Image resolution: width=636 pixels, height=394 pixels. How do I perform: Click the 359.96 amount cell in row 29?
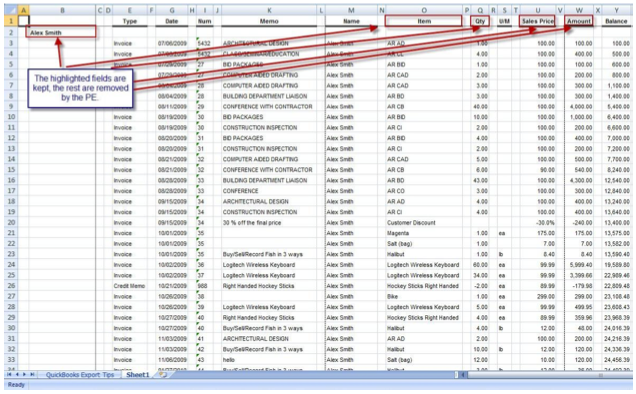(579, 317)
